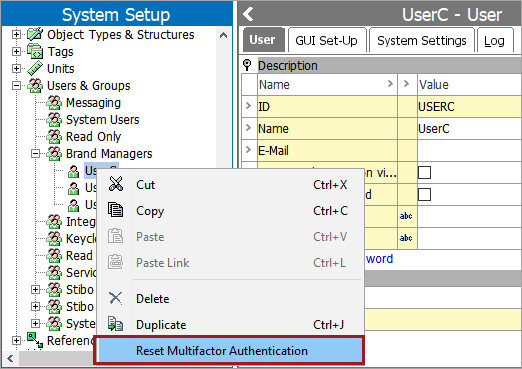Screen dimensions: 522x369
Task: Toggle the checkbox below the vi... row
Action: (x=424, y=195)
